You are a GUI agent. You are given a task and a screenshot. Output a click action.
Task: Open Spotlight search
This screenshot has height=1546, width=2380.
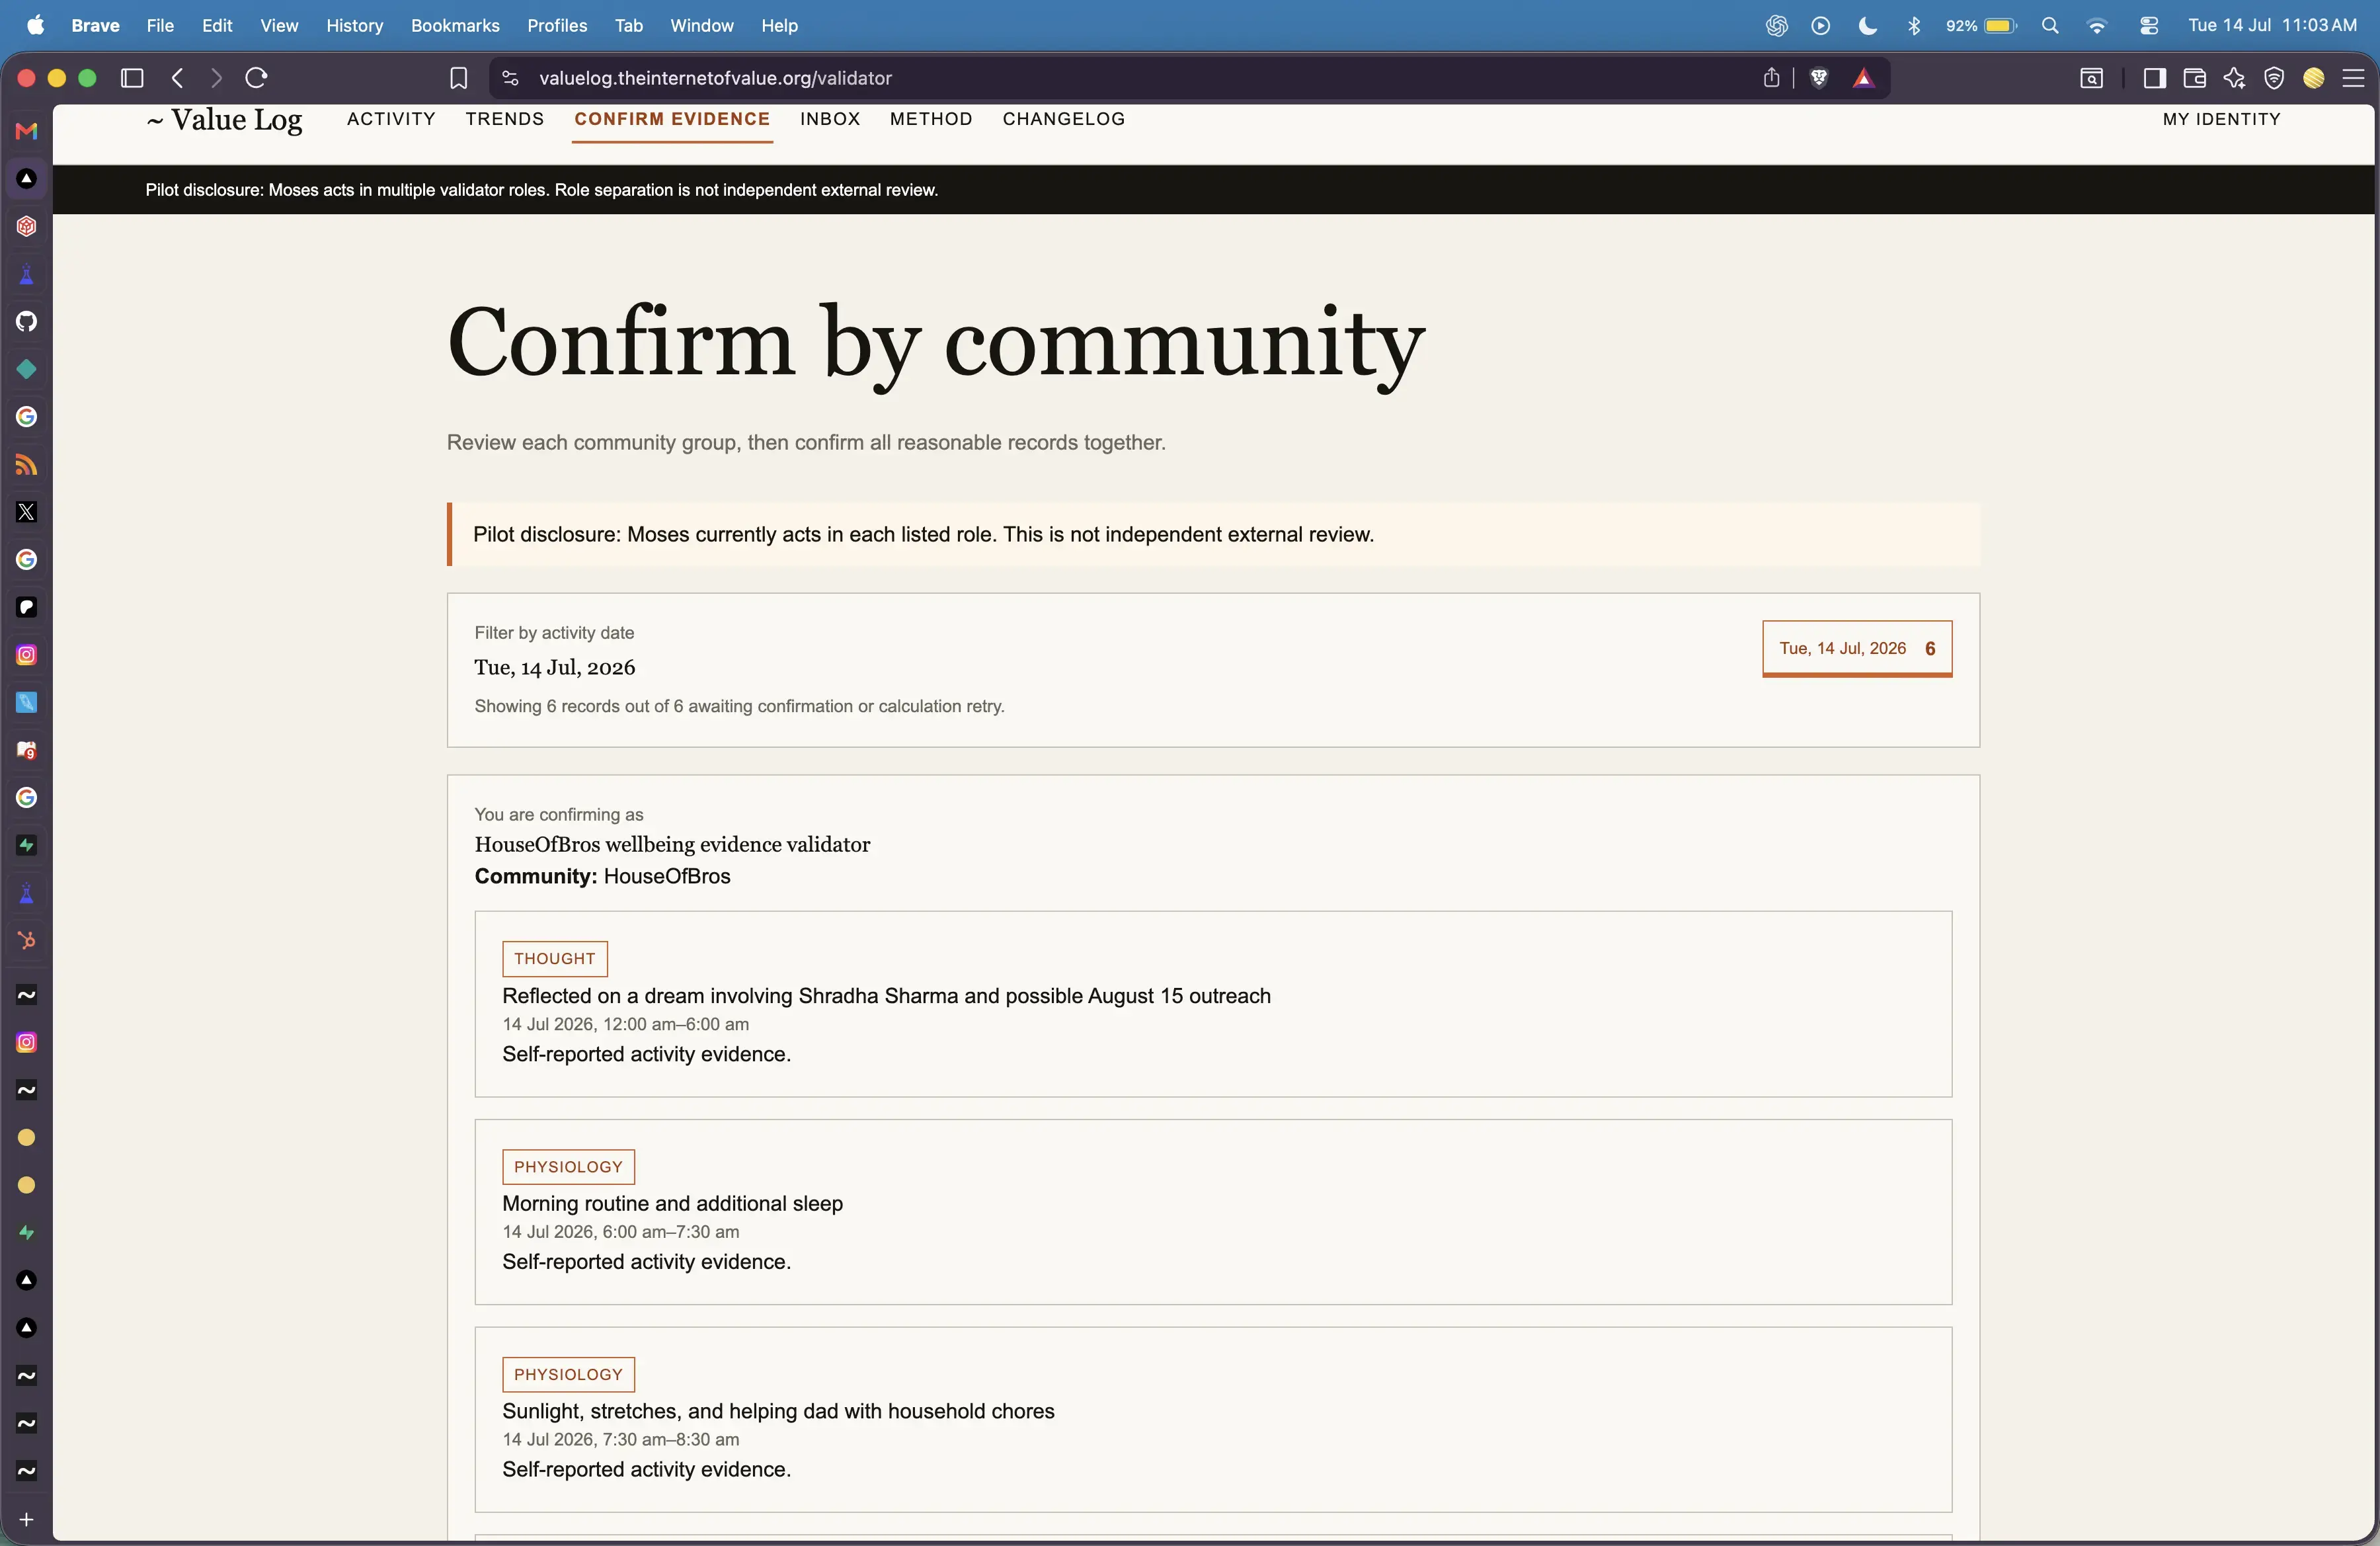2050,26
